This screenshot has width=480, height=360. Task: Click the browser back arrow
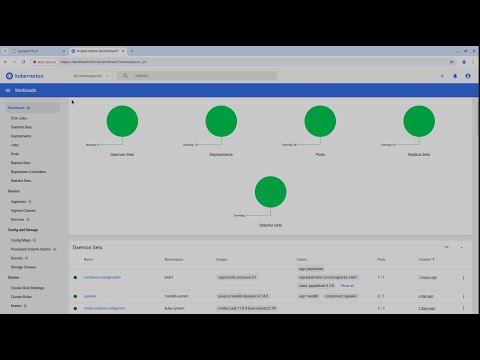pyautogui.click(x=5, y=62)
